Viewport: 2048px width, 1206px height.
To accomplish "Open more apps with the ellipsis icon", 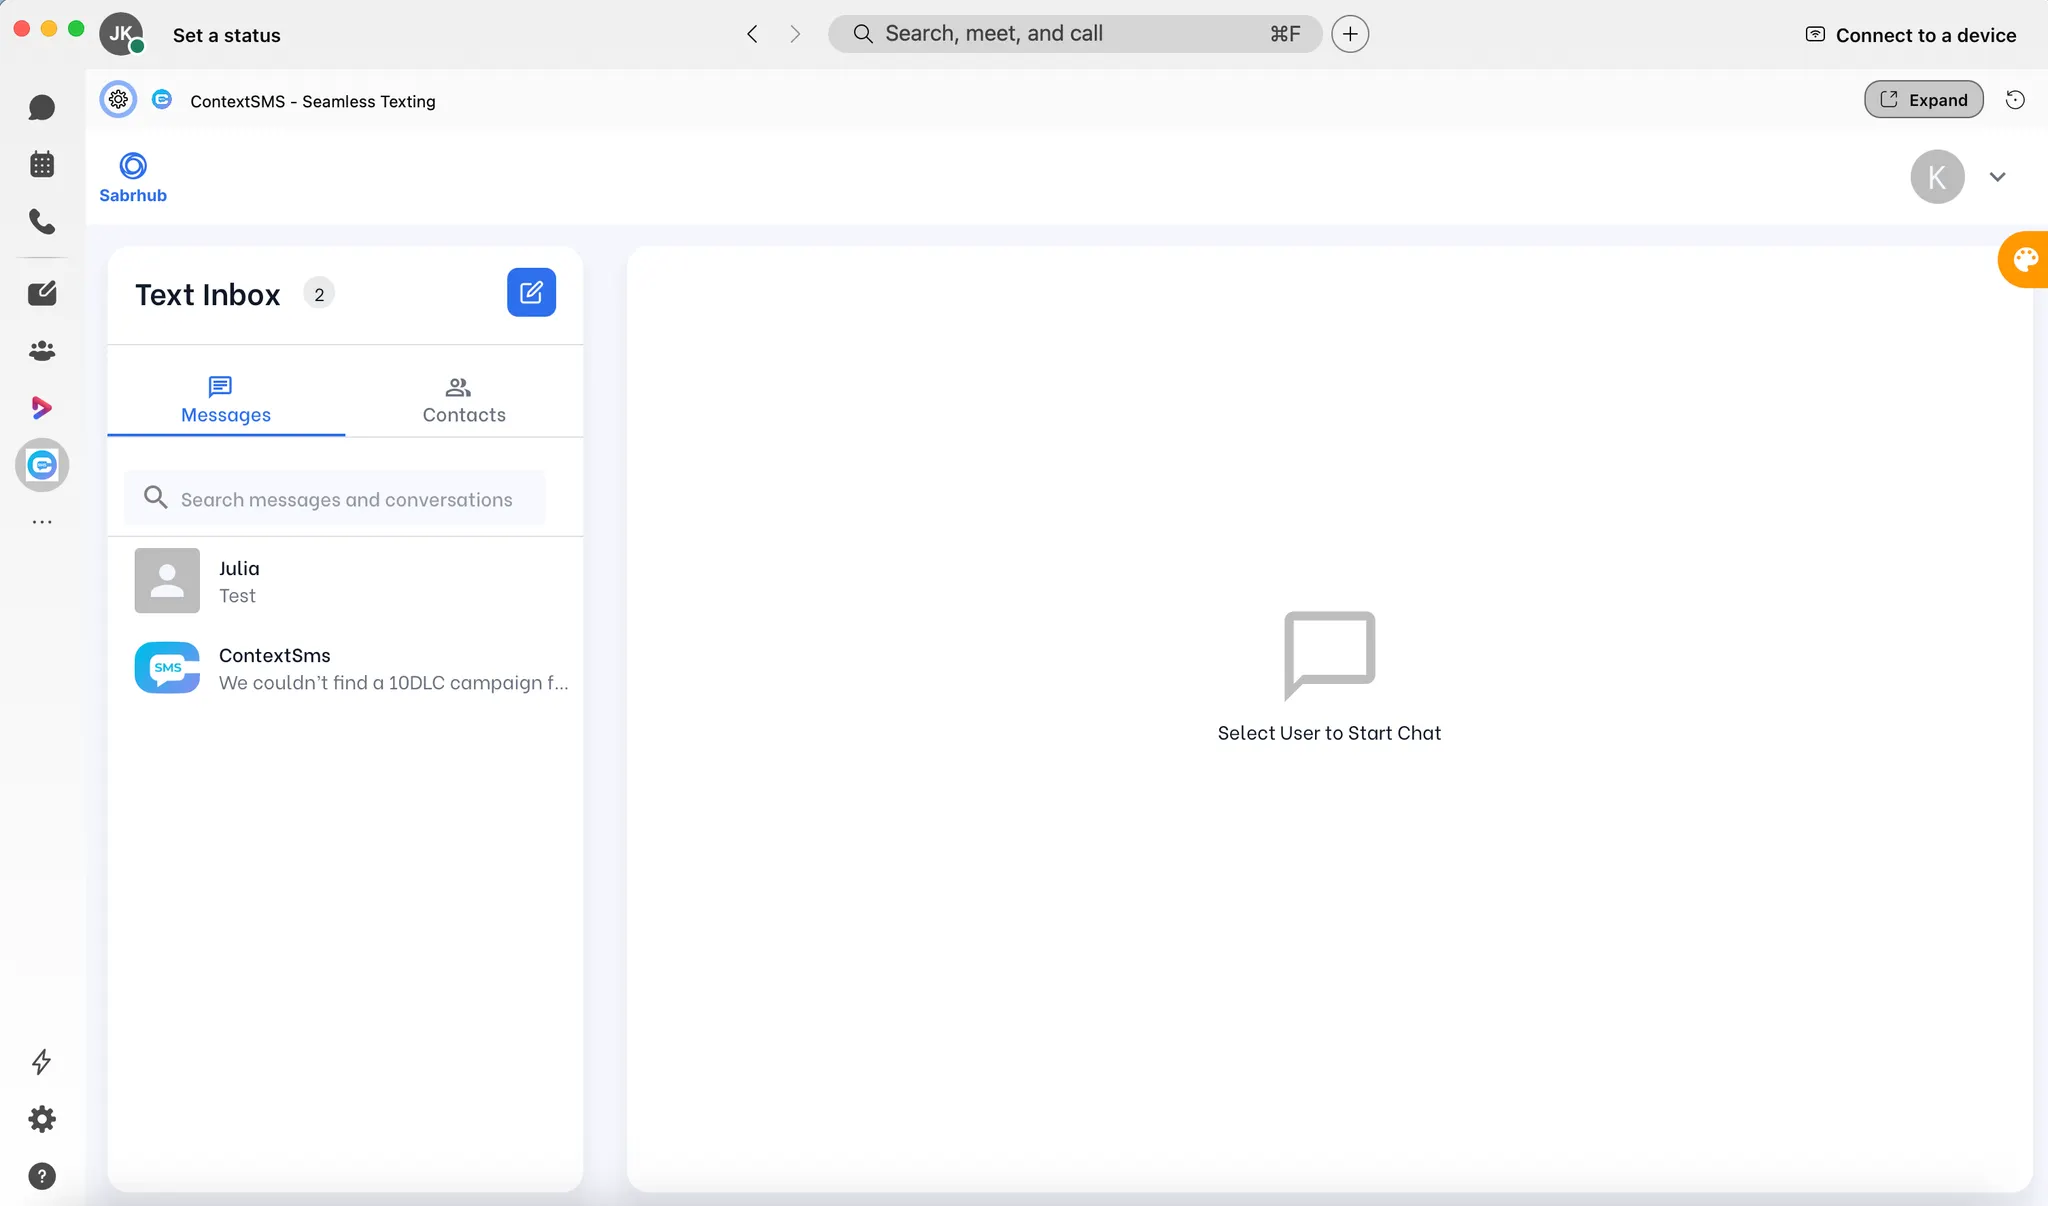I will (42, 521).
